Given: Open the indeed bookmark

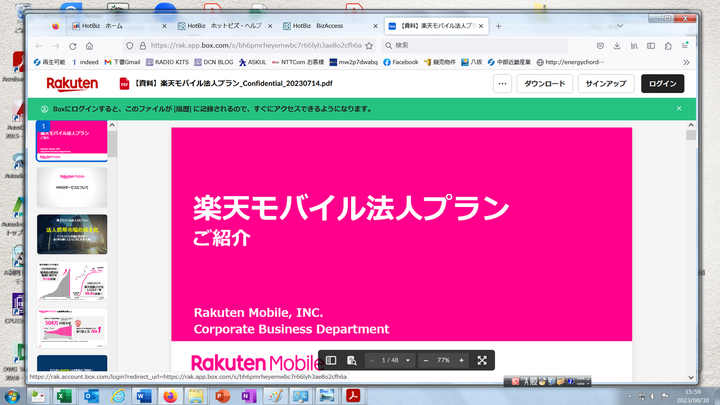Looking at the screenshot, I should (x=85, y=62).
